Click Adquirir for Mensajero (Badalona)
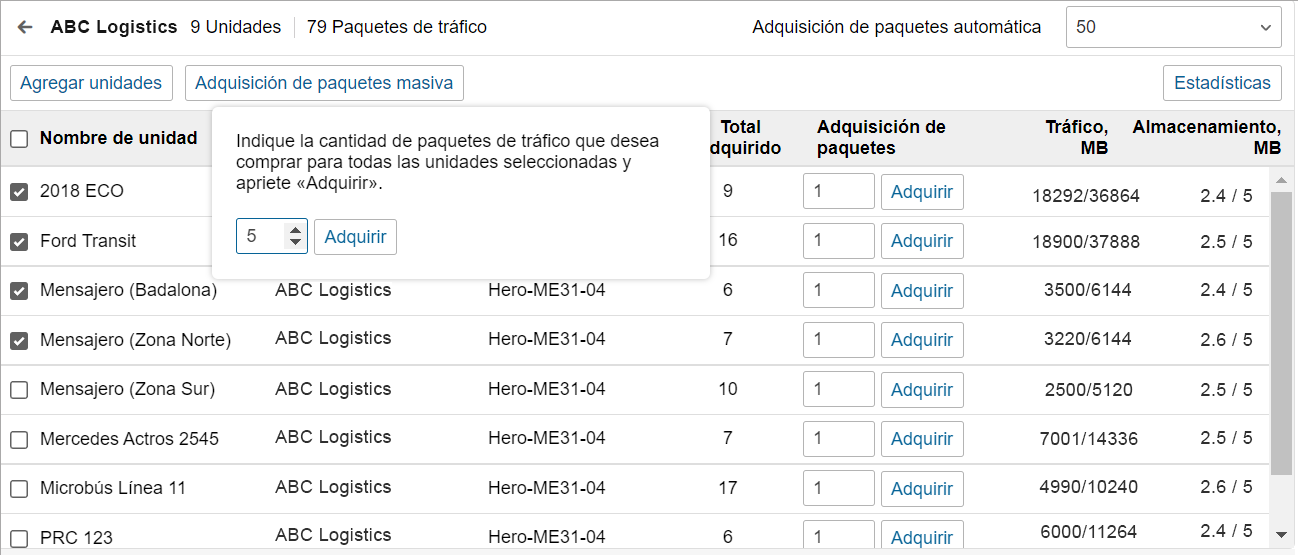Screen dimensions: 1298x555 921,291
